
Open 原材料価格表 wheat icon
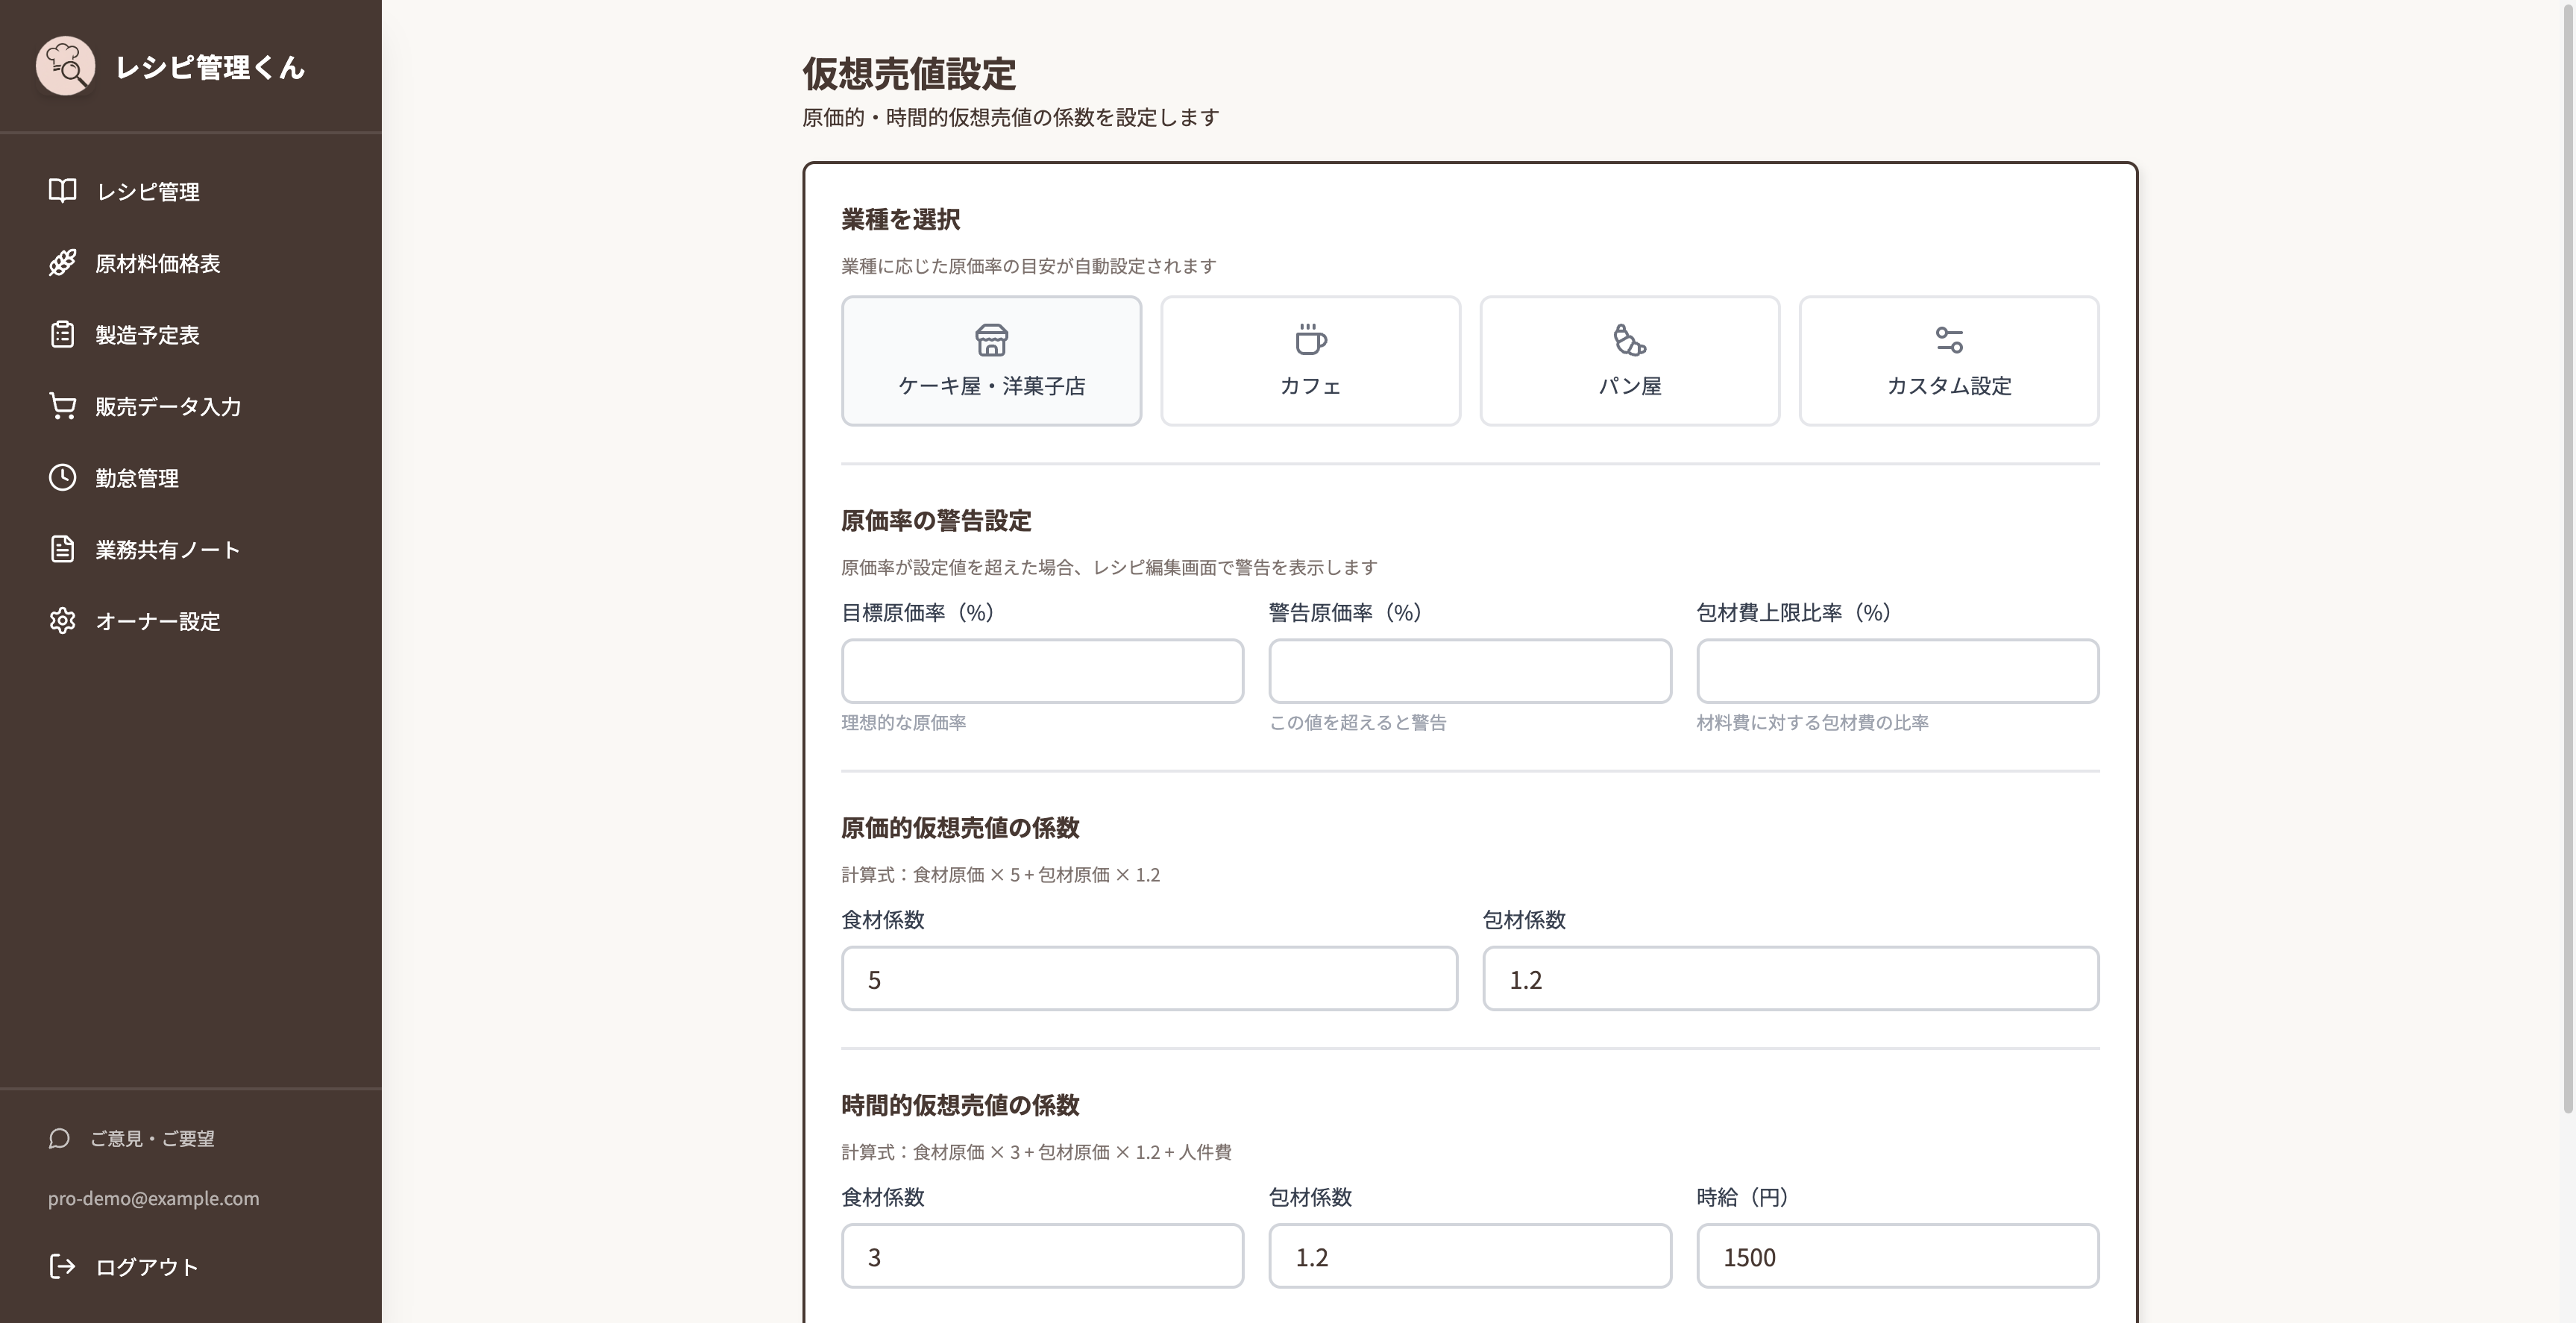(x=62, y=263)
